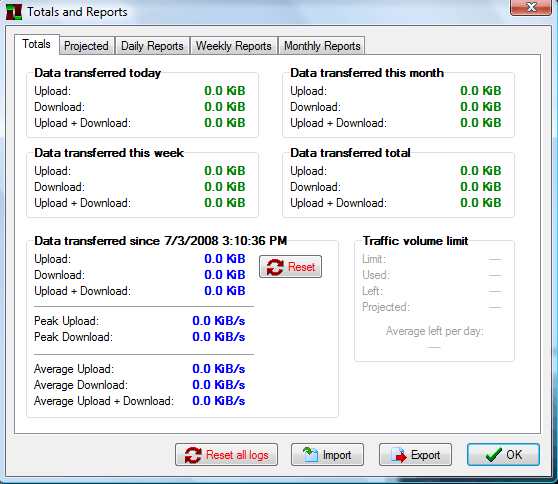This screenshot has width=558, height=484.
Task: Click today's Upload 0.0 KiB value
Action: (225, 91)
